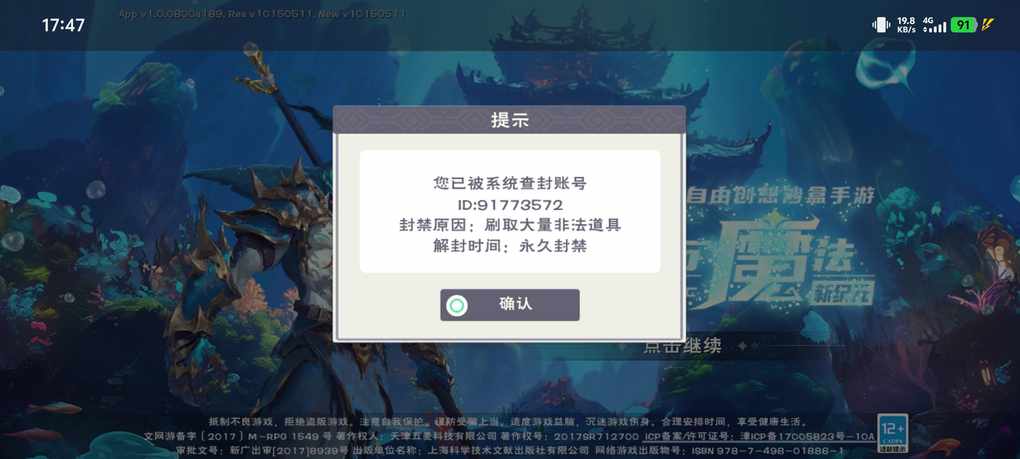Click the green circle icon on confirm button
This screenshot has height=459, width=1020.
point(457,306)
